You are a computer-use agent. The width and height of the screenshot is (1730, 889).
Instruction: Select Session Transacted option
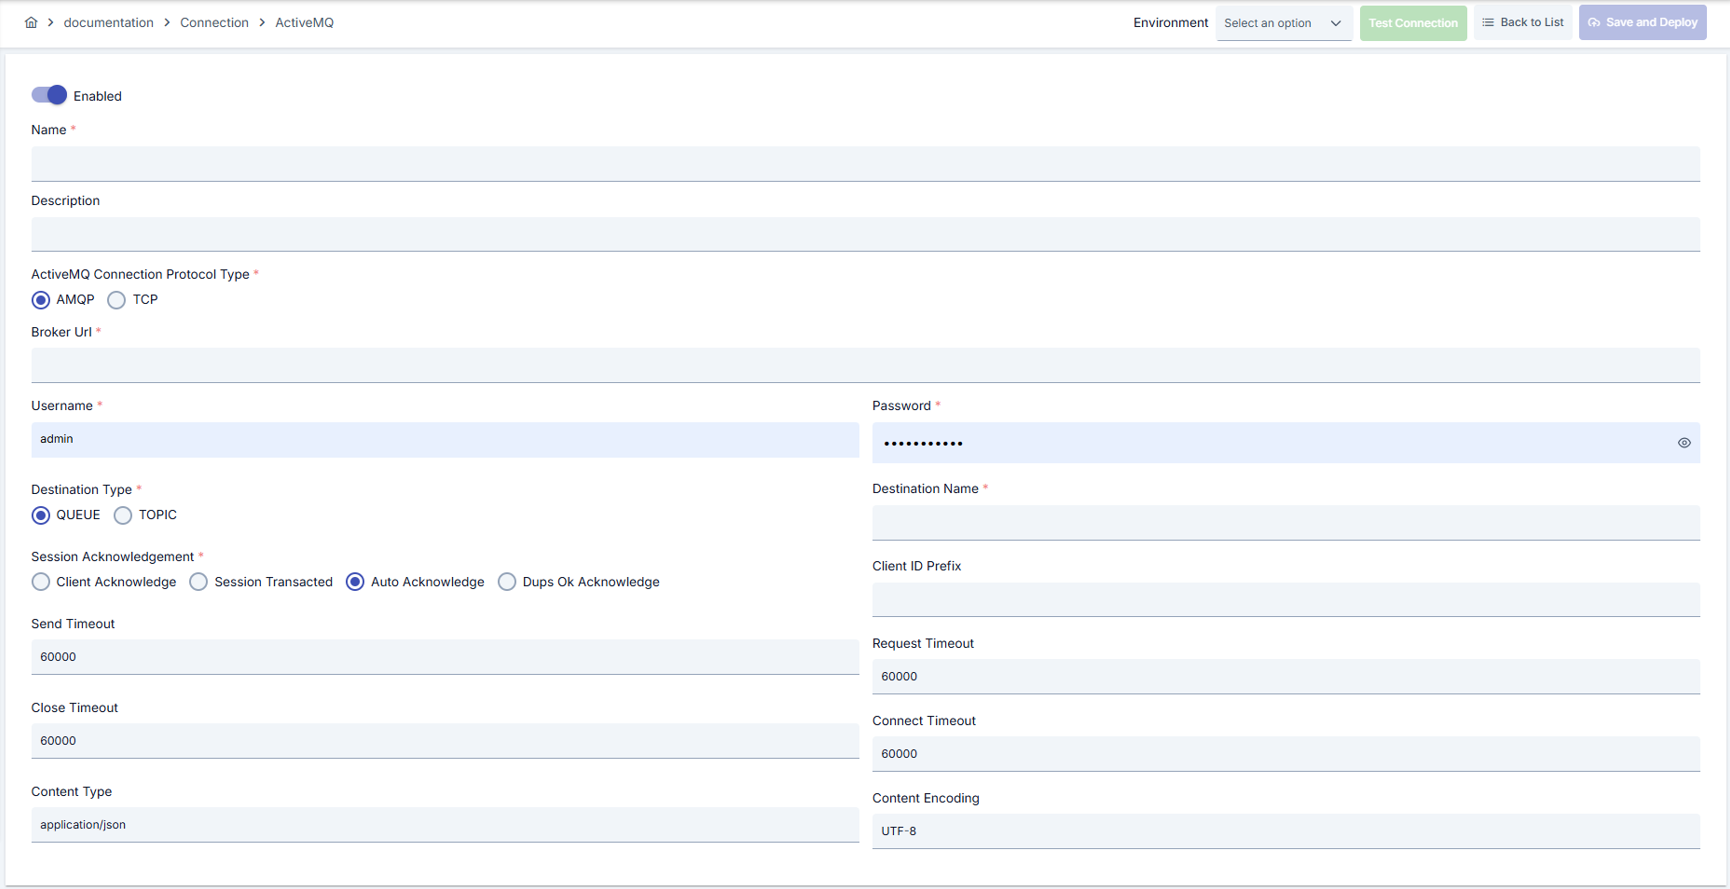click(199, 582)
